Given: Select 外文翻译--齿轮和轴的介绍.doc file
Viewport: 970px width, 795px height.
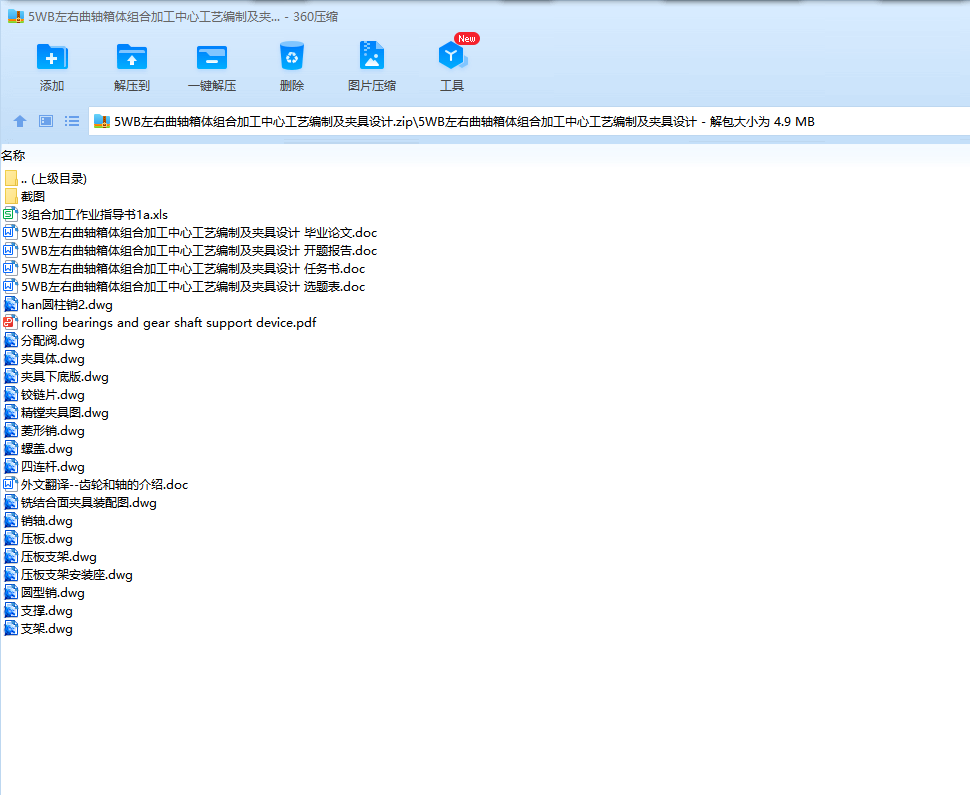Looking at the screenshot, I should coord(96,484).
